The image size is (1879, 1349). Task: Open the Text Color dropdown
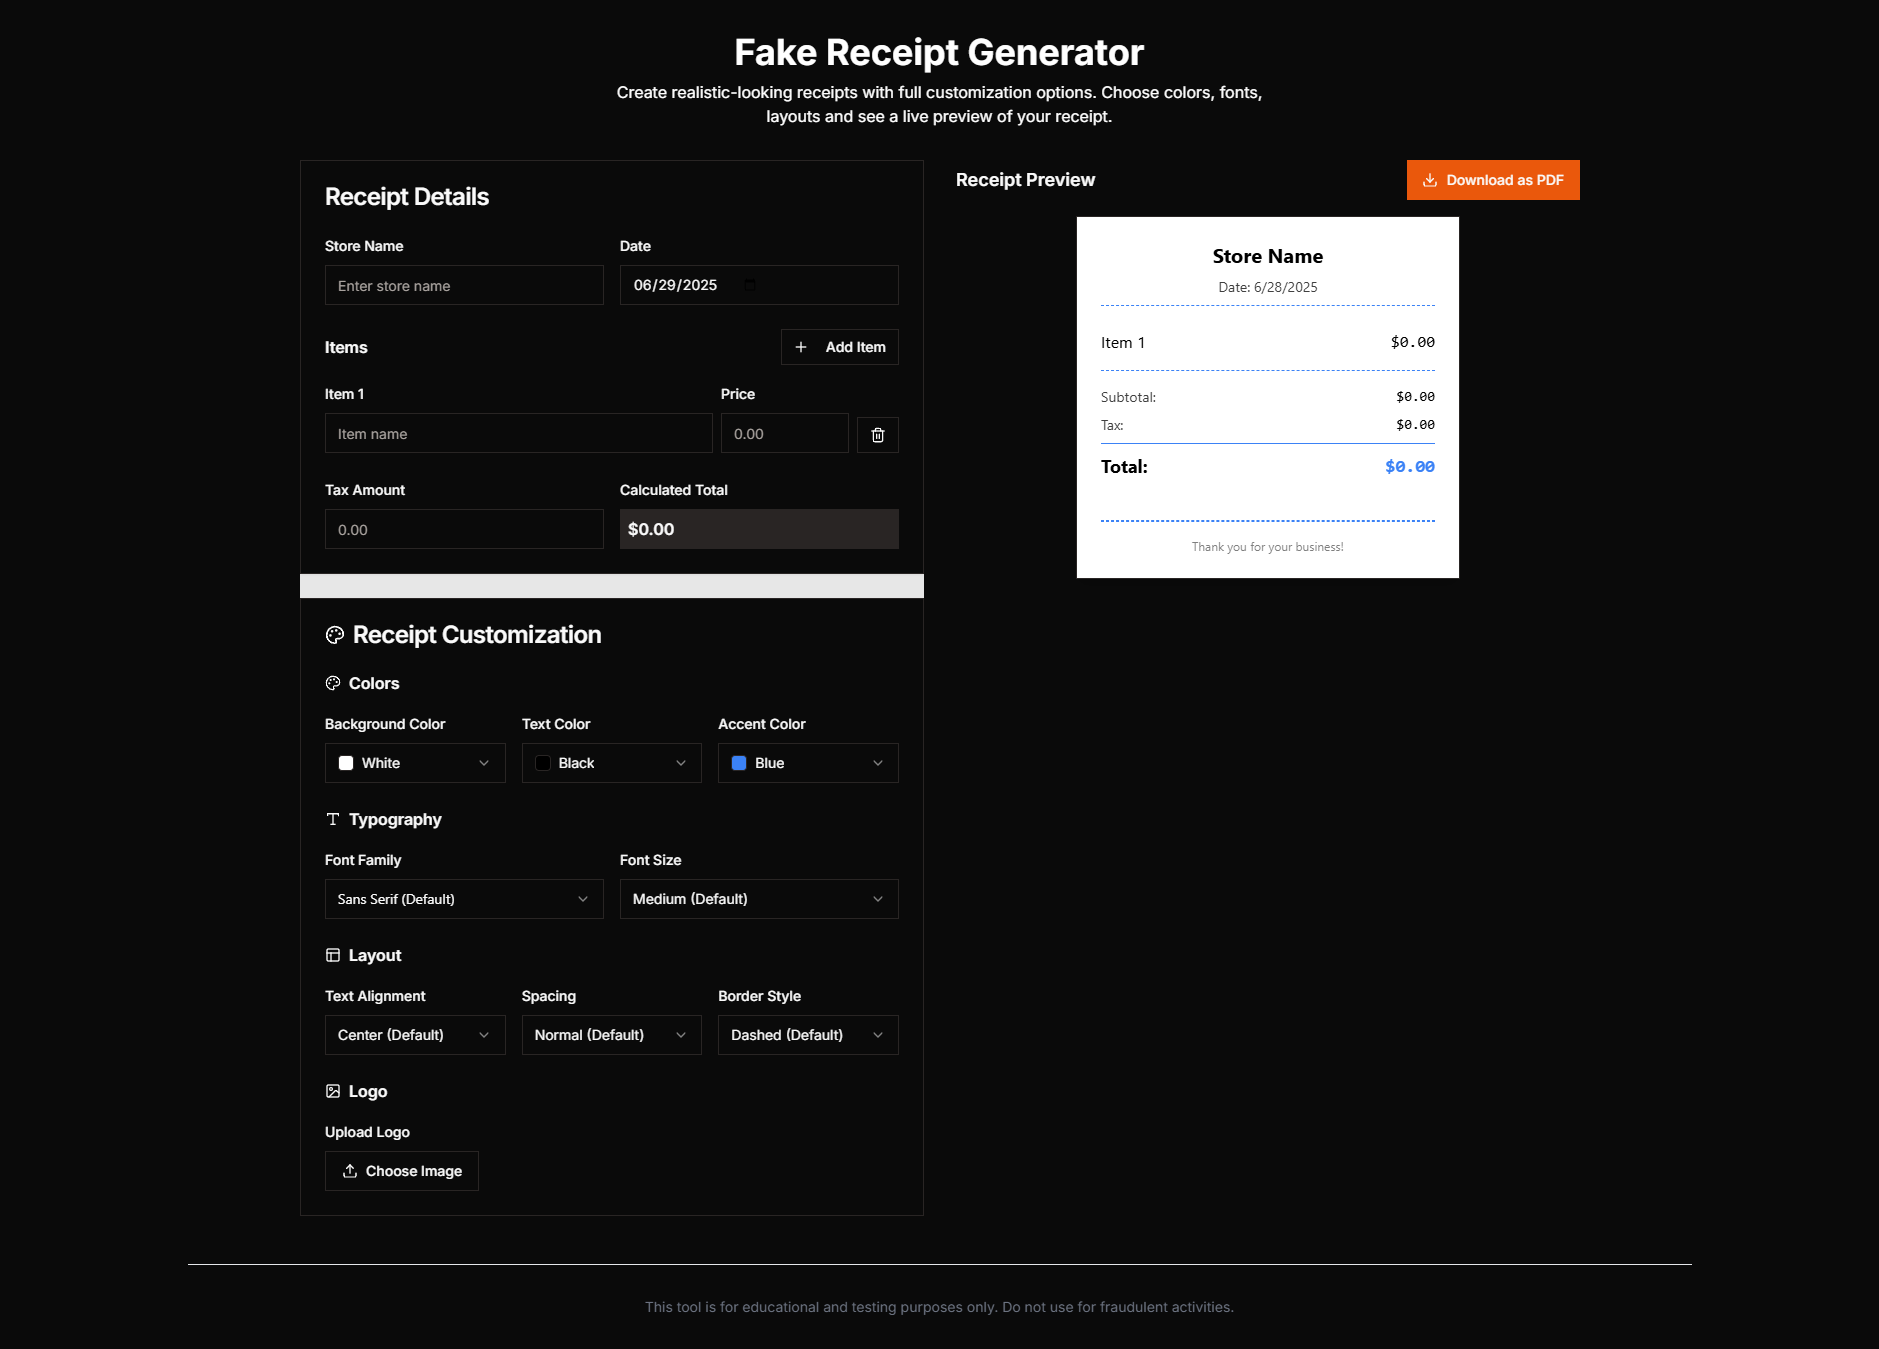tap(612, 763)
